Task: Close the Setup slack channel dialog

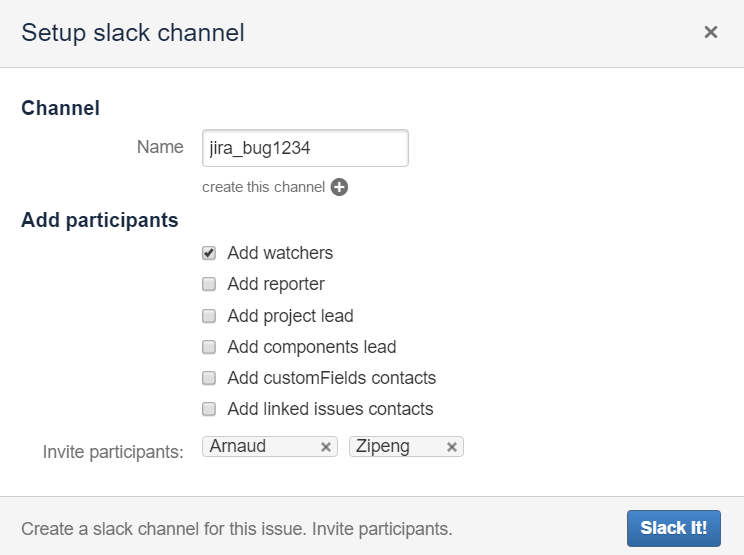Action: point(710,32)
